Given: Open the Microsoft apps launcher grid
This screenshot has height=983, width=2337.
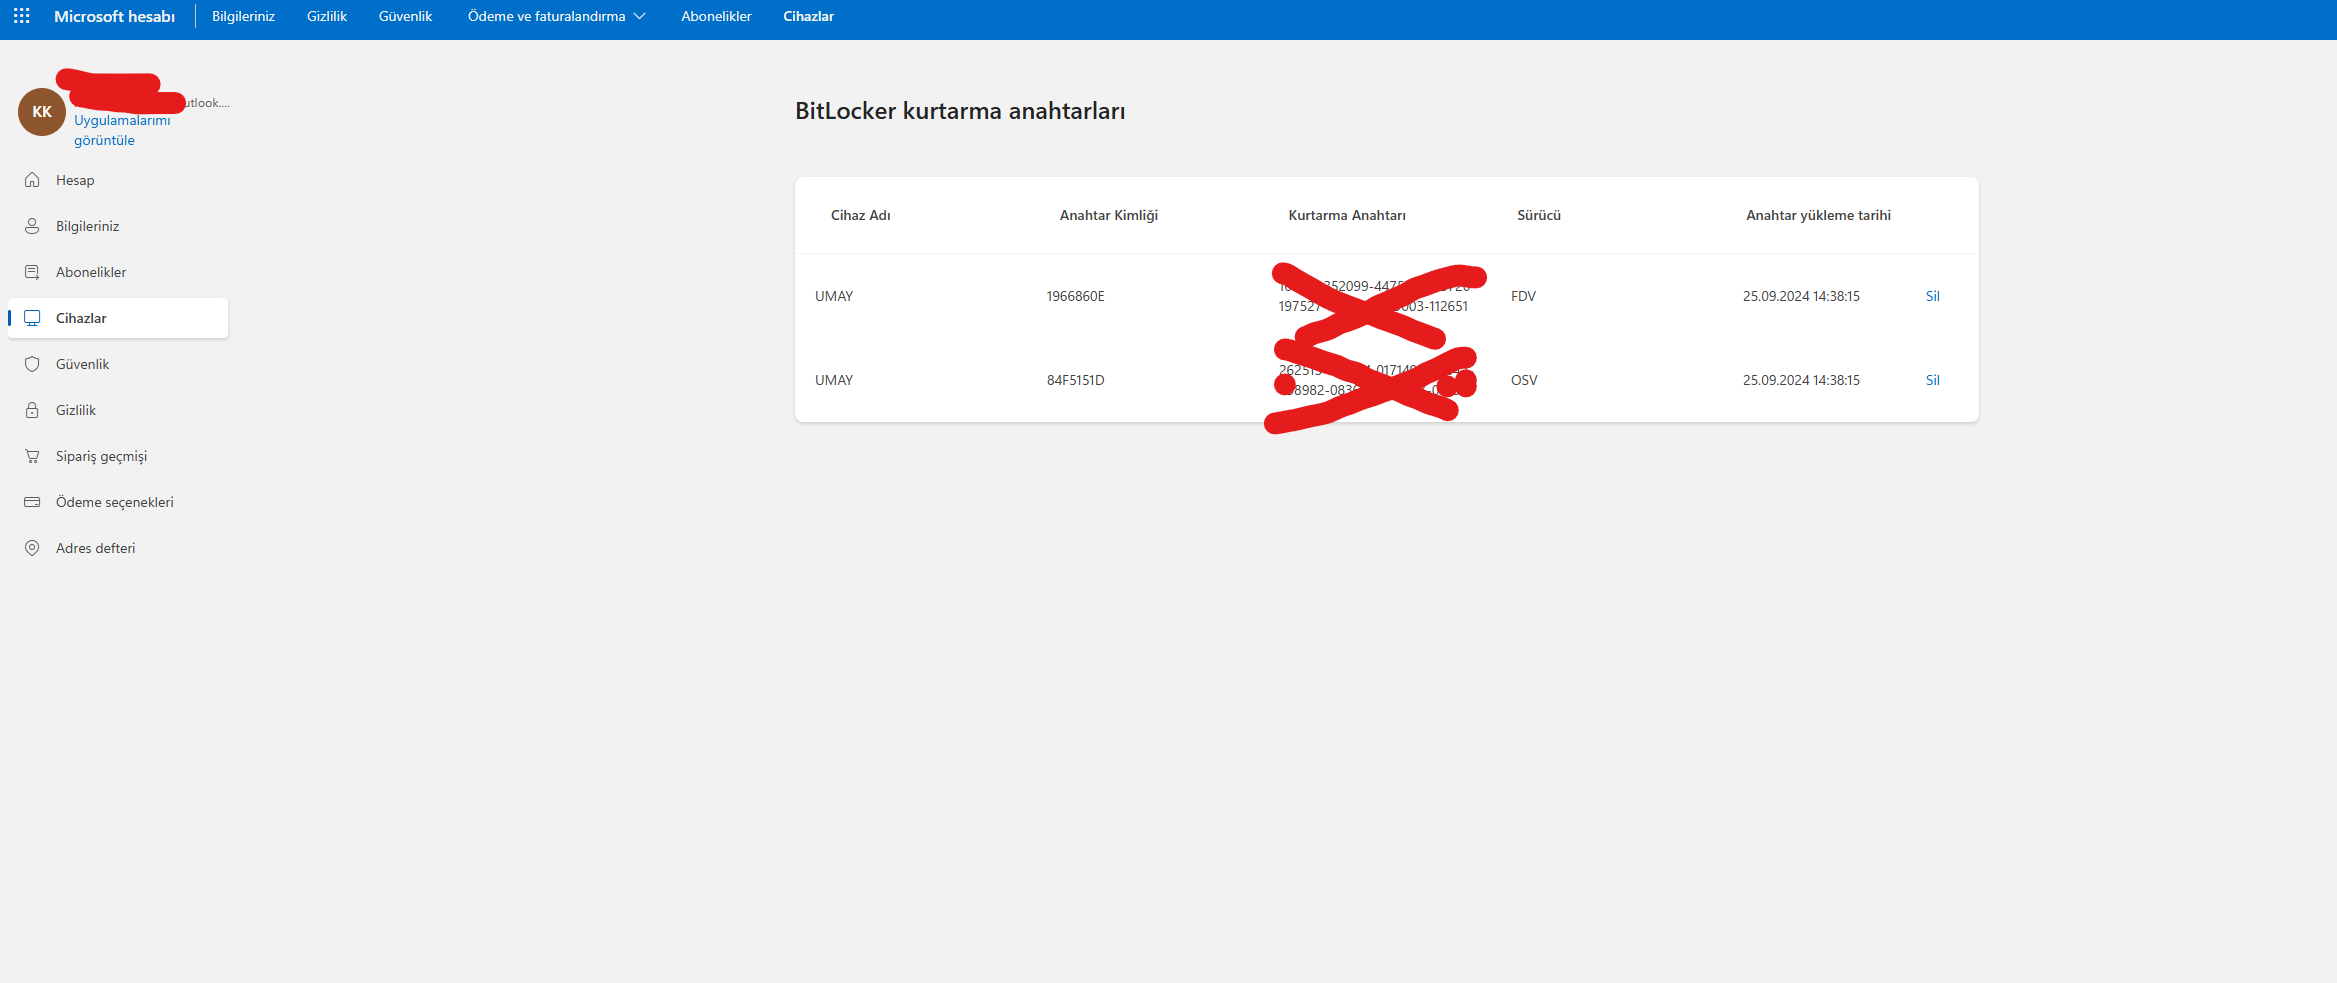Looking at the screenshot, I should click(x=21, y=16).
